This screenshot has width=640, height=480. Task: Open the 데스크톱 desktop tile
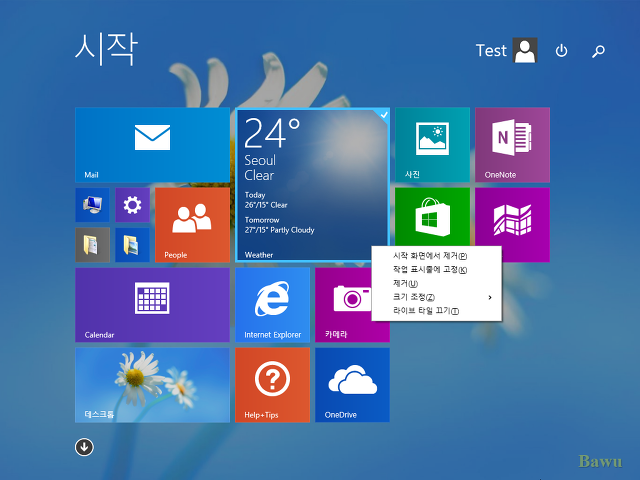tap(152, 384)
